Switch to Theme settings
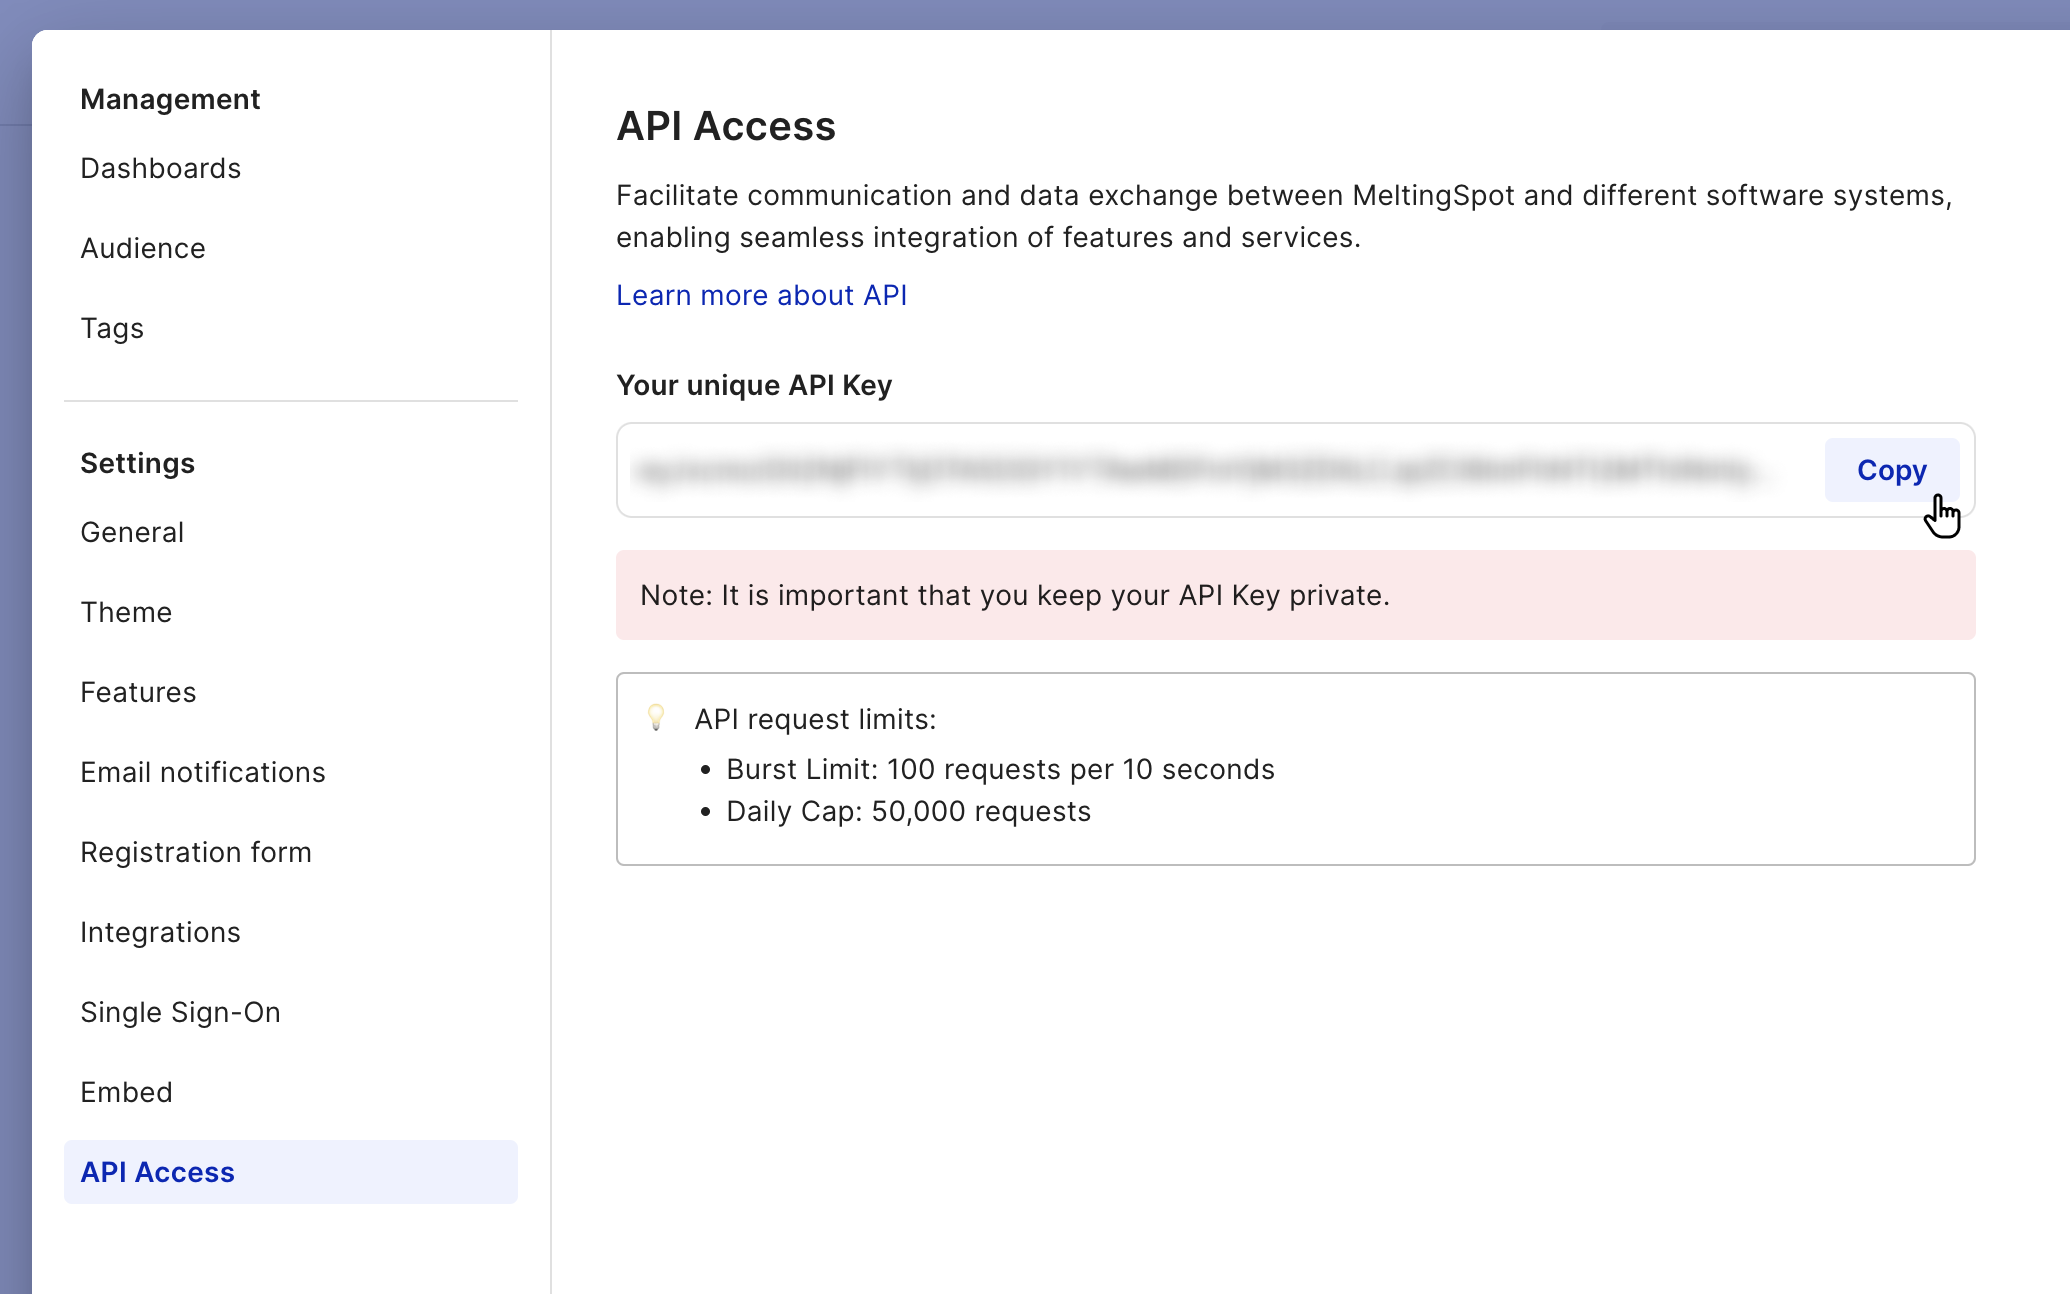The image size is (2070, 1294). (126, 612)
